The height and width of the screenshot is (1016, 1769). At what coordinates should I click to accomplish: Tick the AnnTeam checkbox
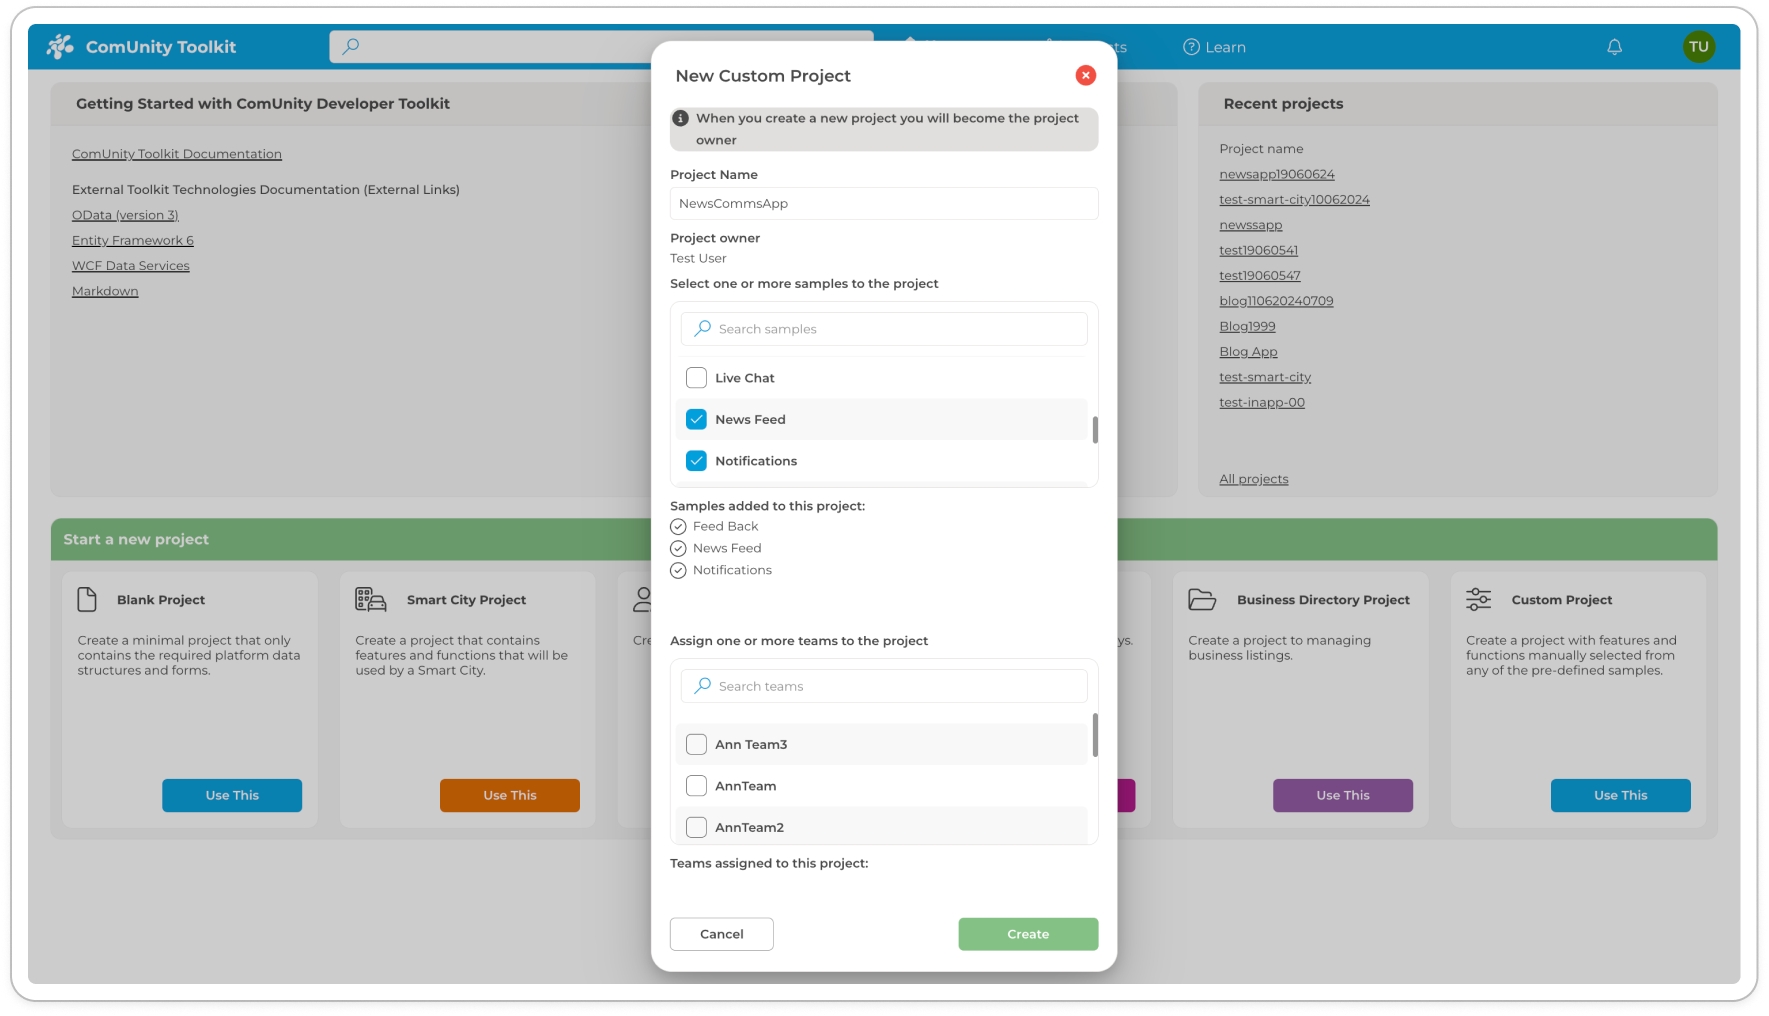click(696, 786)
